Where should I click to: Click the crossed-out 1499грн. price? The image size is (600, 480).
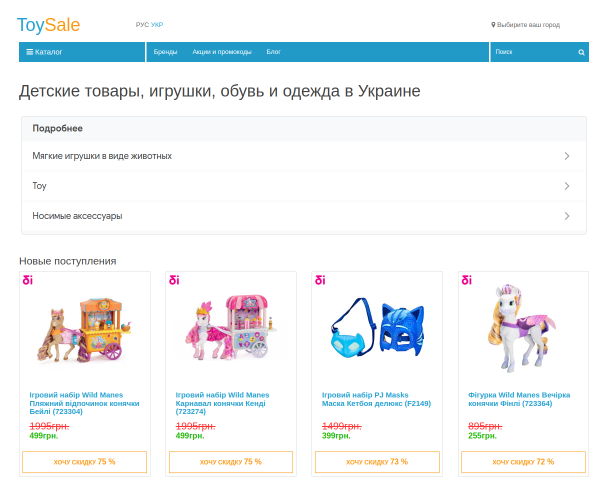click(342, 426)
